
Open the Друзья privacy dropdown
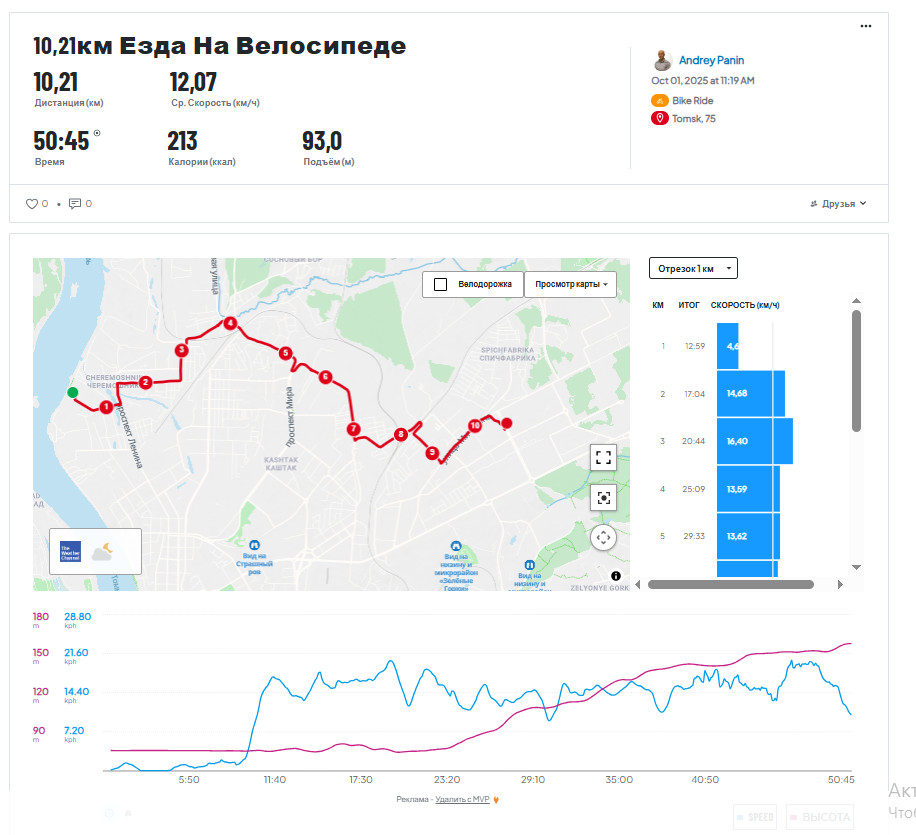pos(838,204)
